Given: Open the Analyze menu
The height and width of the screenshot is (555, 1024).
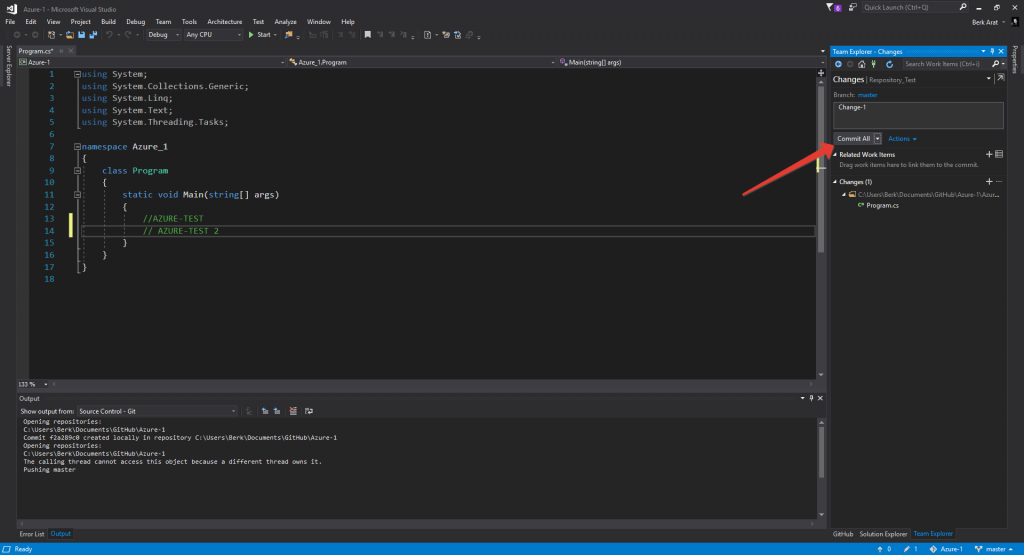Looking at the screenshot, I should 285,22.
